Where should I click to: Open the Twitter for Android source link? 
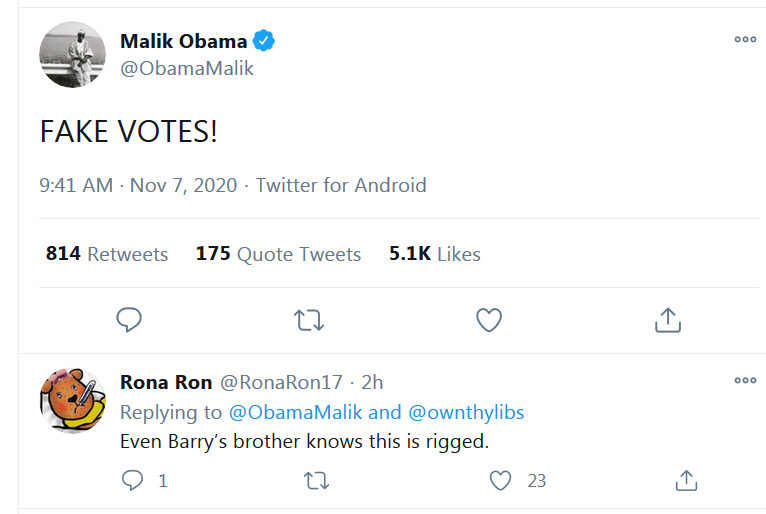[341, 186]
